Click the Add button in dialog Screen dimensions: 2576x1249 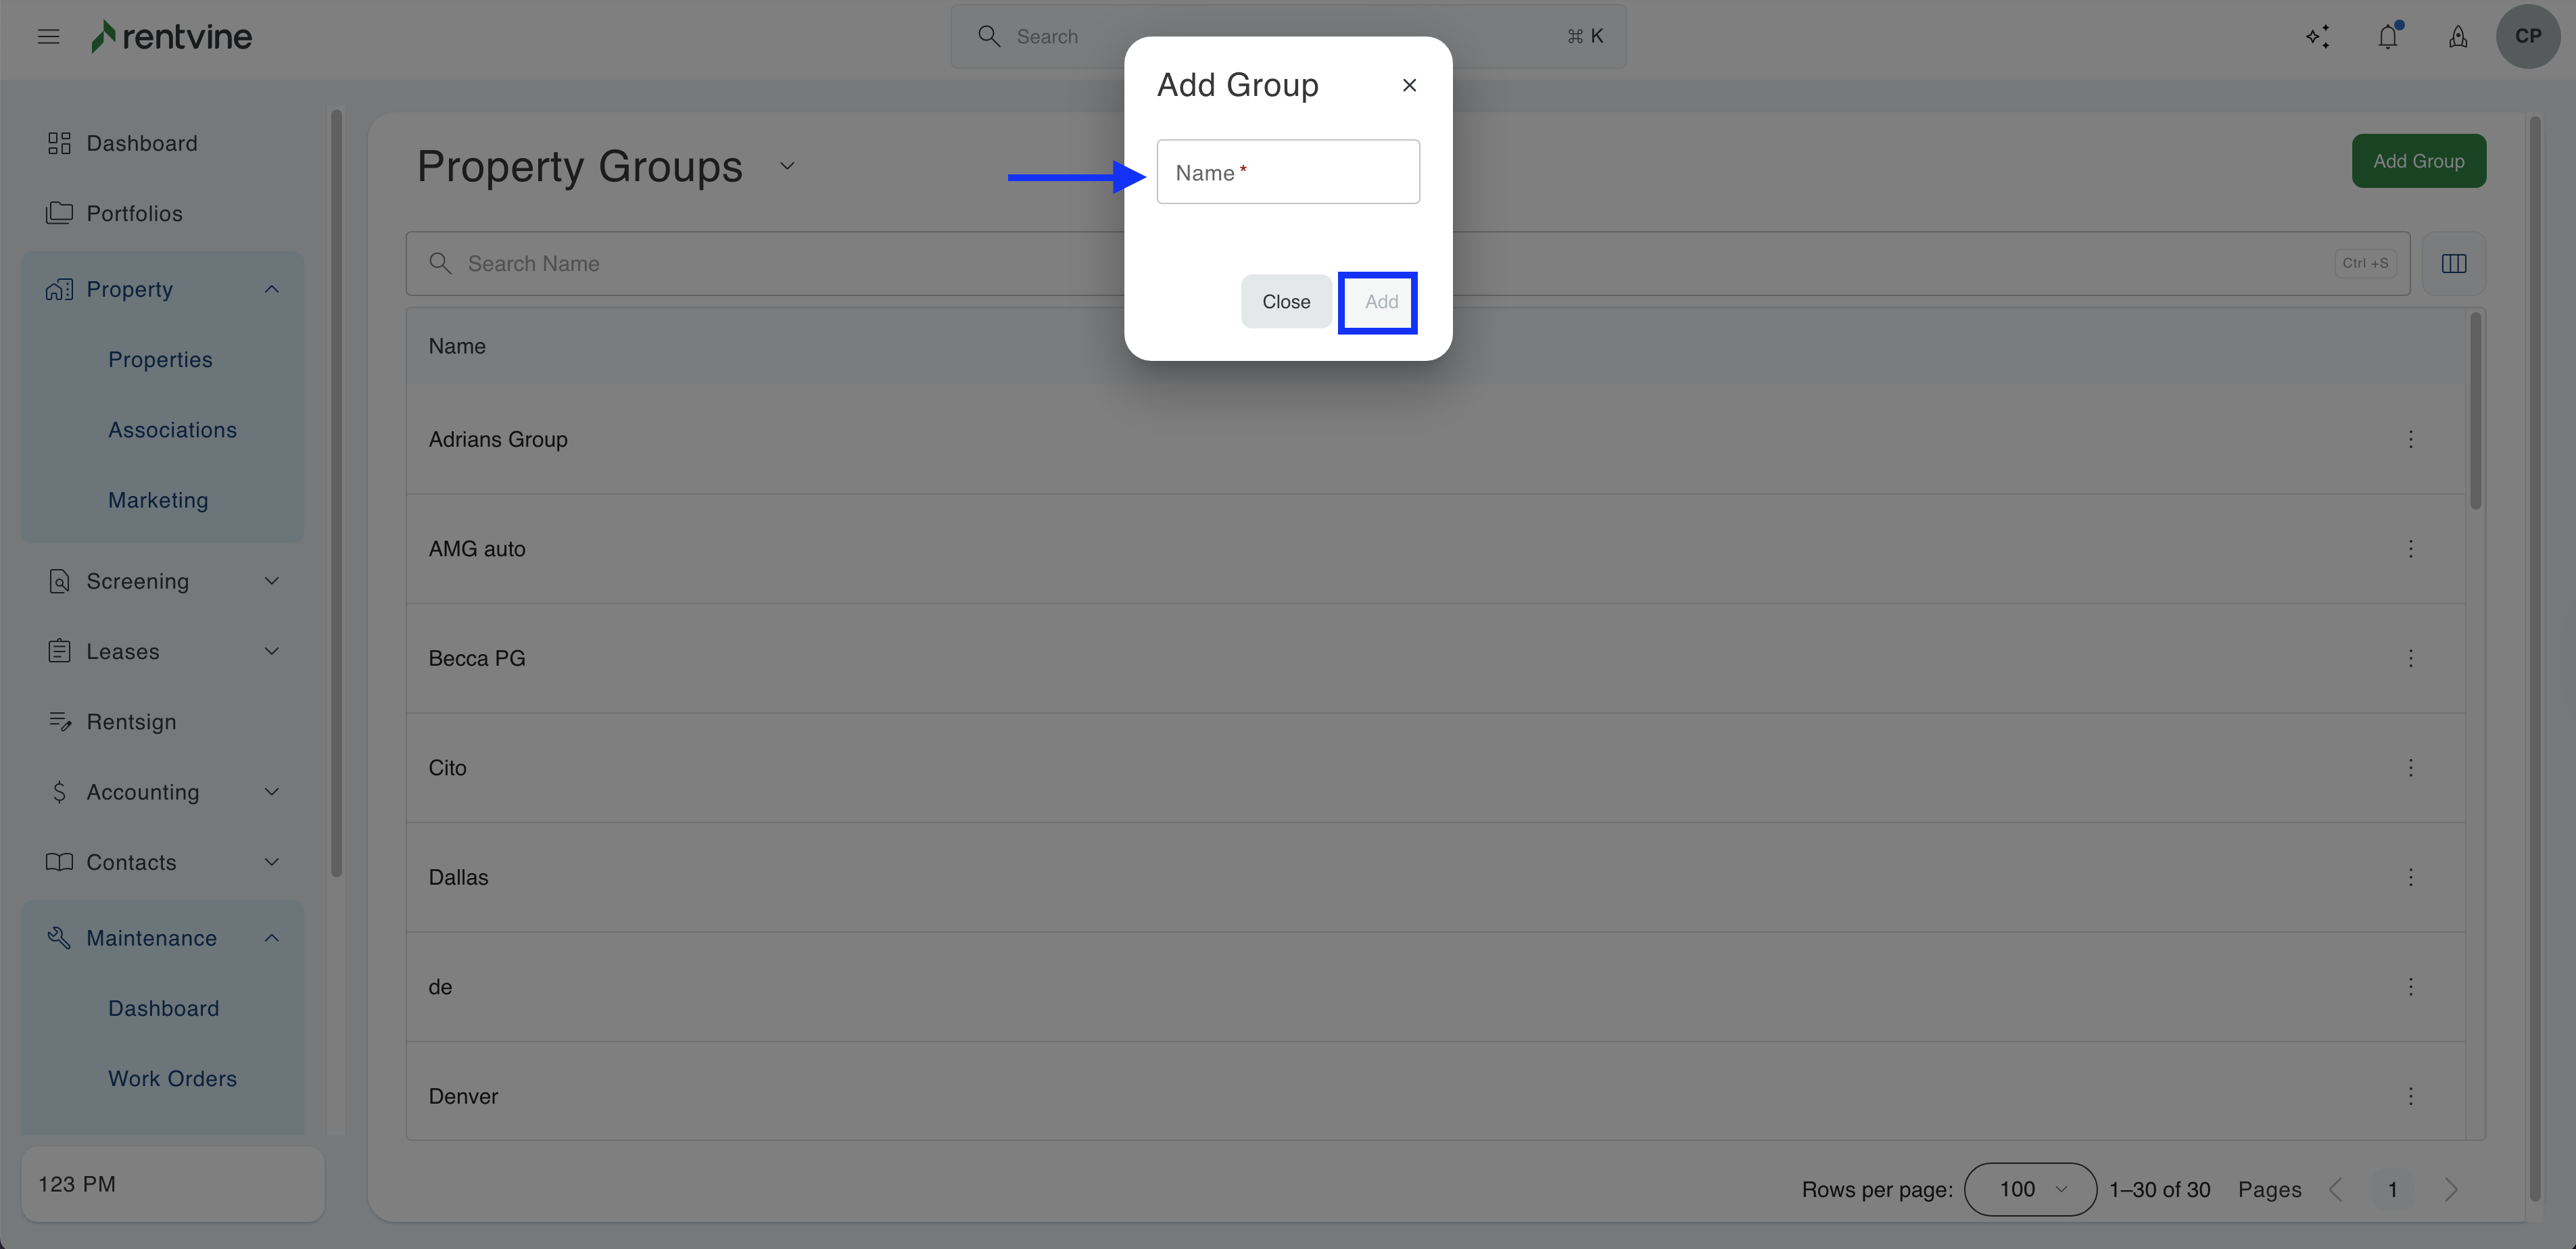click(1380, 302)
